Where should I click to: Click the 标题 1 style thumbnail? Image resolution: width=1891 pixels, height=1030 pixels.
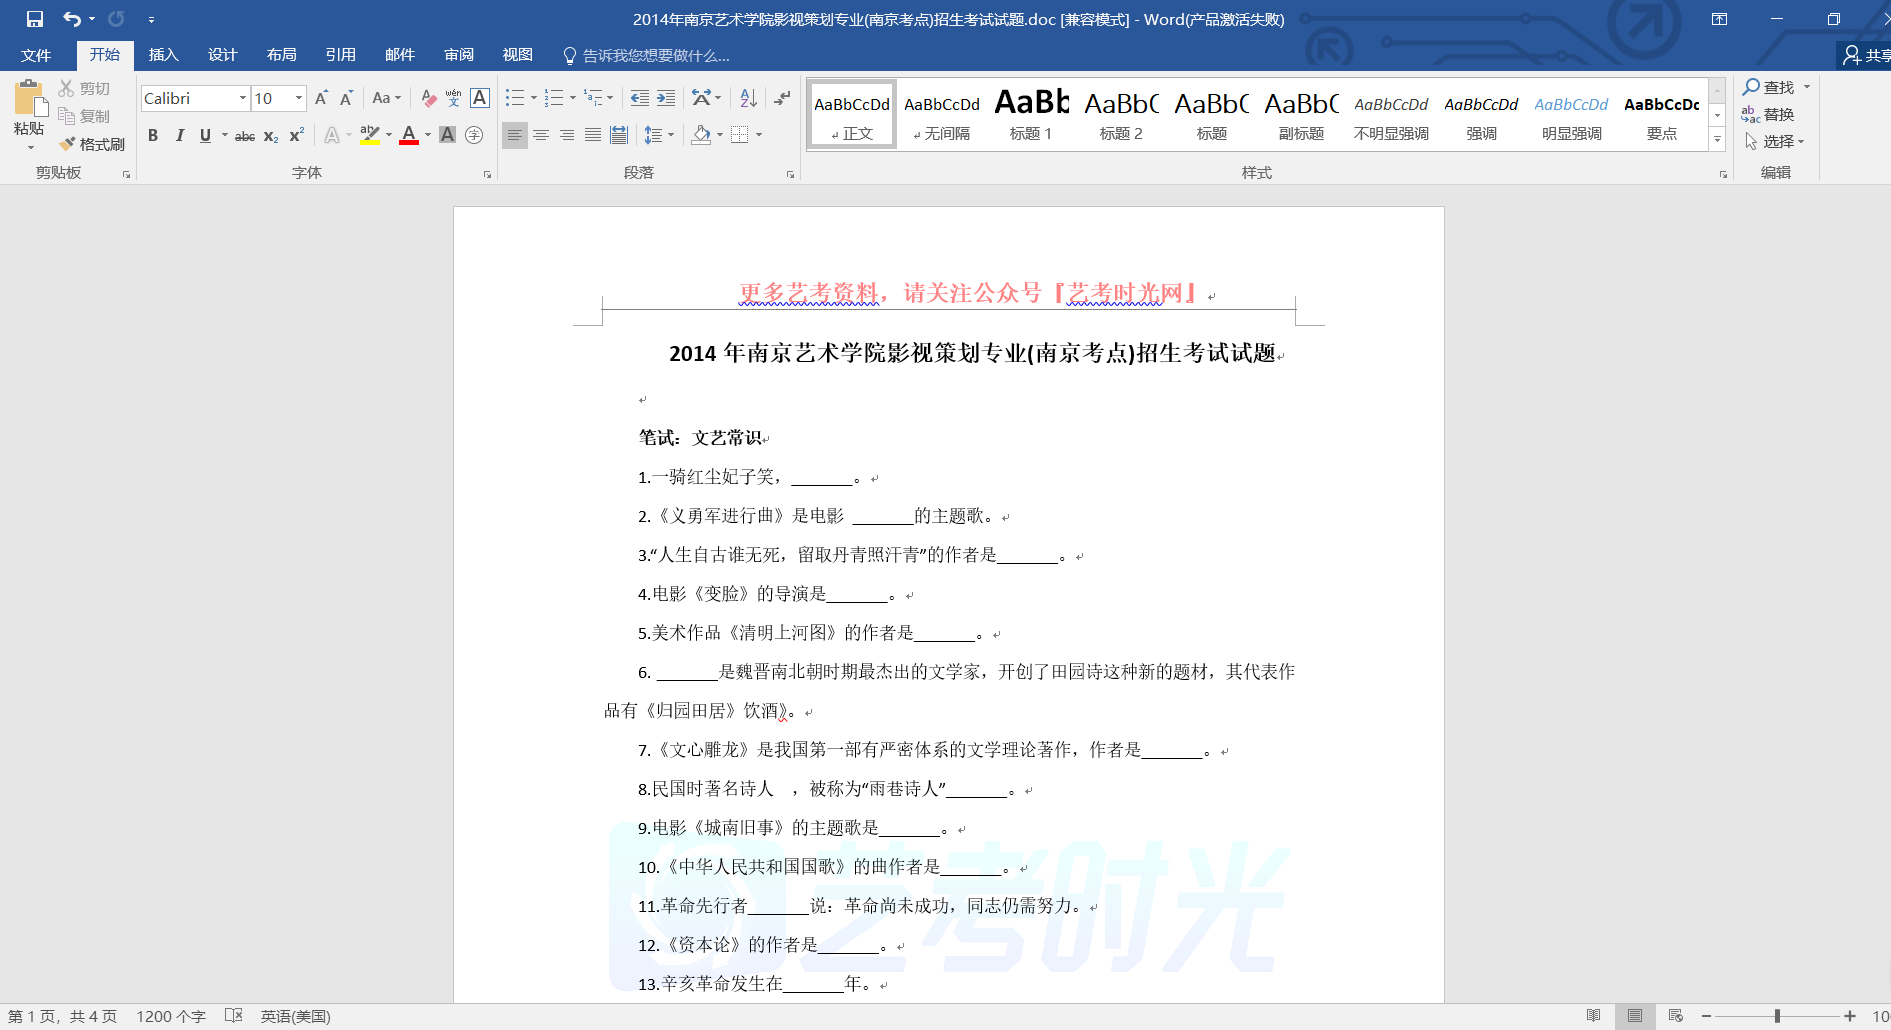(x=1031, y=114)
